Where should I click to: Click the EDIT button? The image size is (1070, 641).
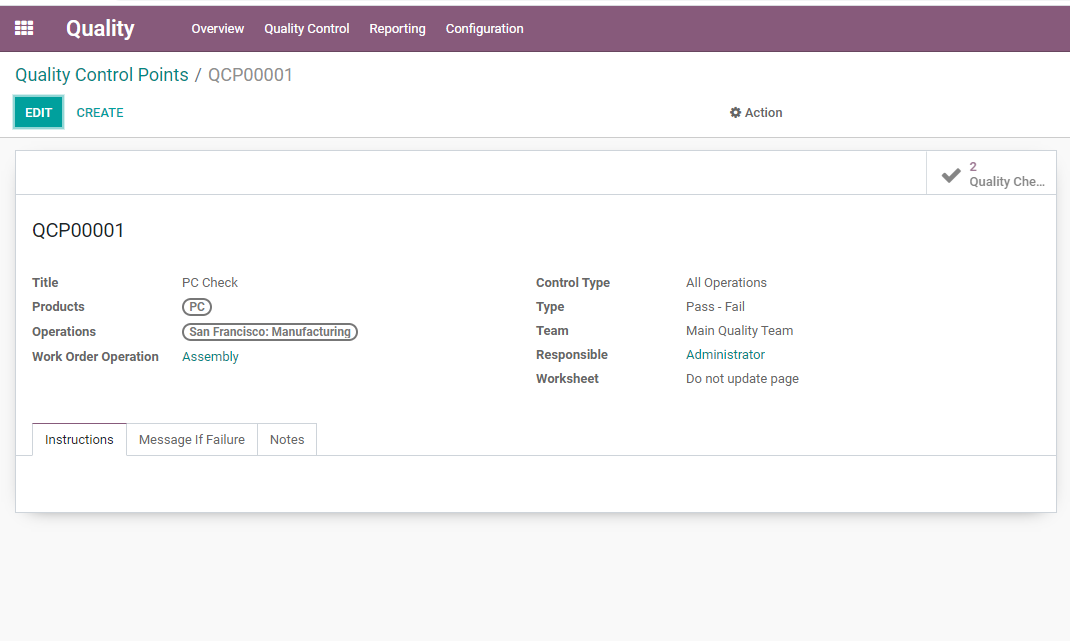click(38, 113)
